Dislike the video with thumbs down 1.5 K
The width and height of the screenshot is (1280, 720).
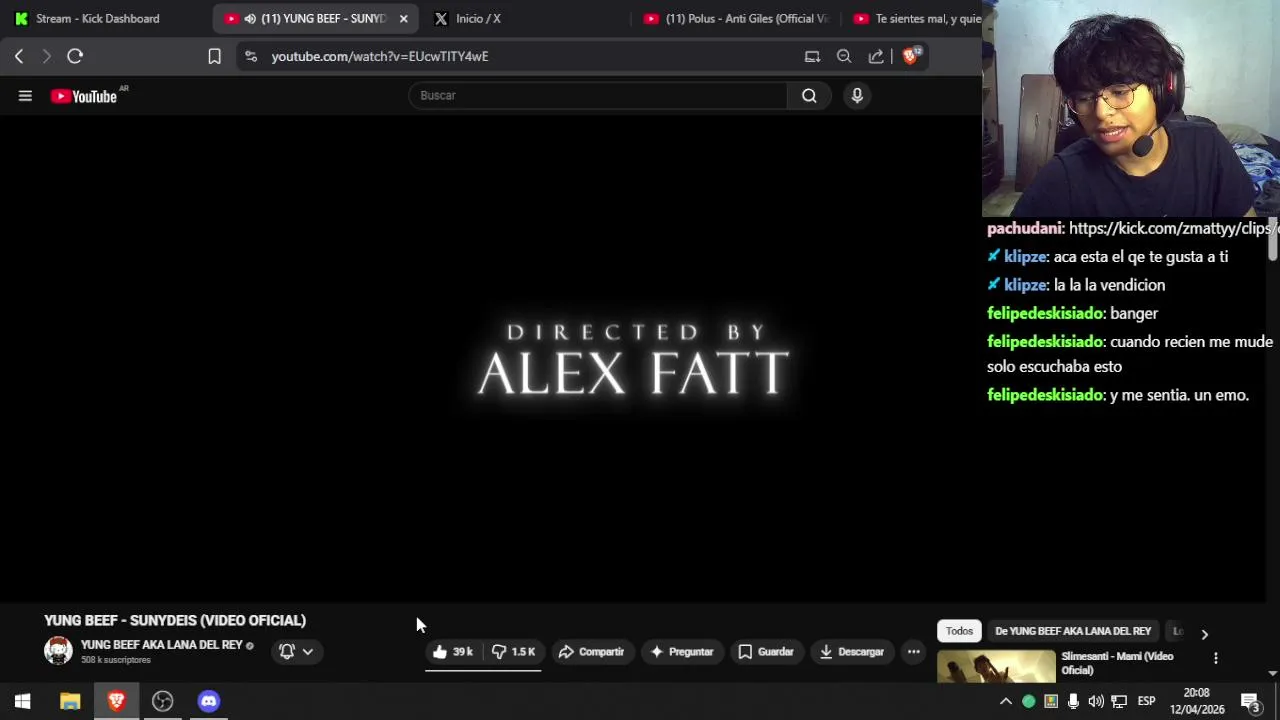(514, 652)
